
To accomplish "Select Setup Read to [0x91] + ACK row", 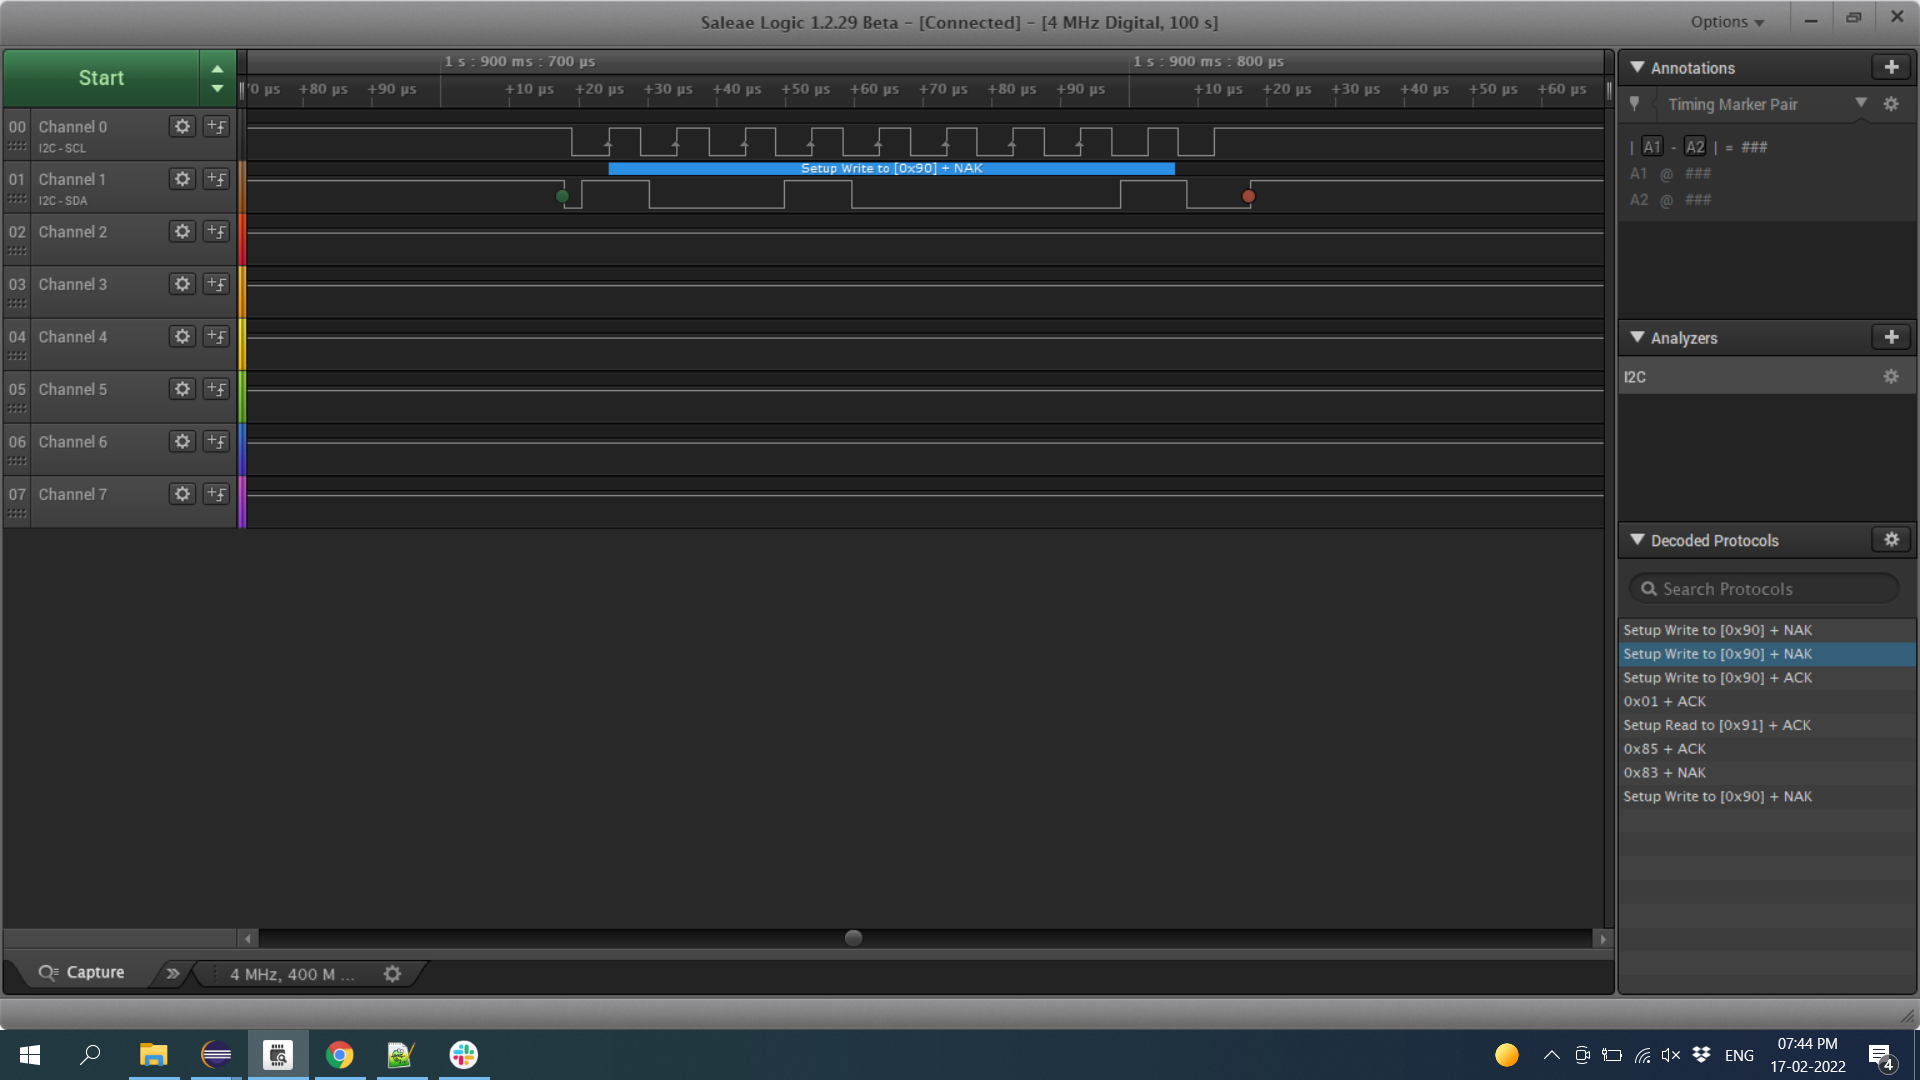I will pos(1767,725).
